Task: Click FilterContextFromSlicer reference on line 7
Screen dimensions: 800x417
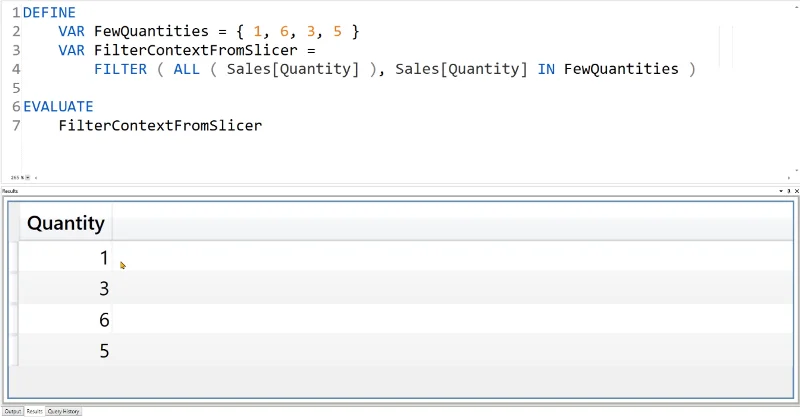Action: 160,126
